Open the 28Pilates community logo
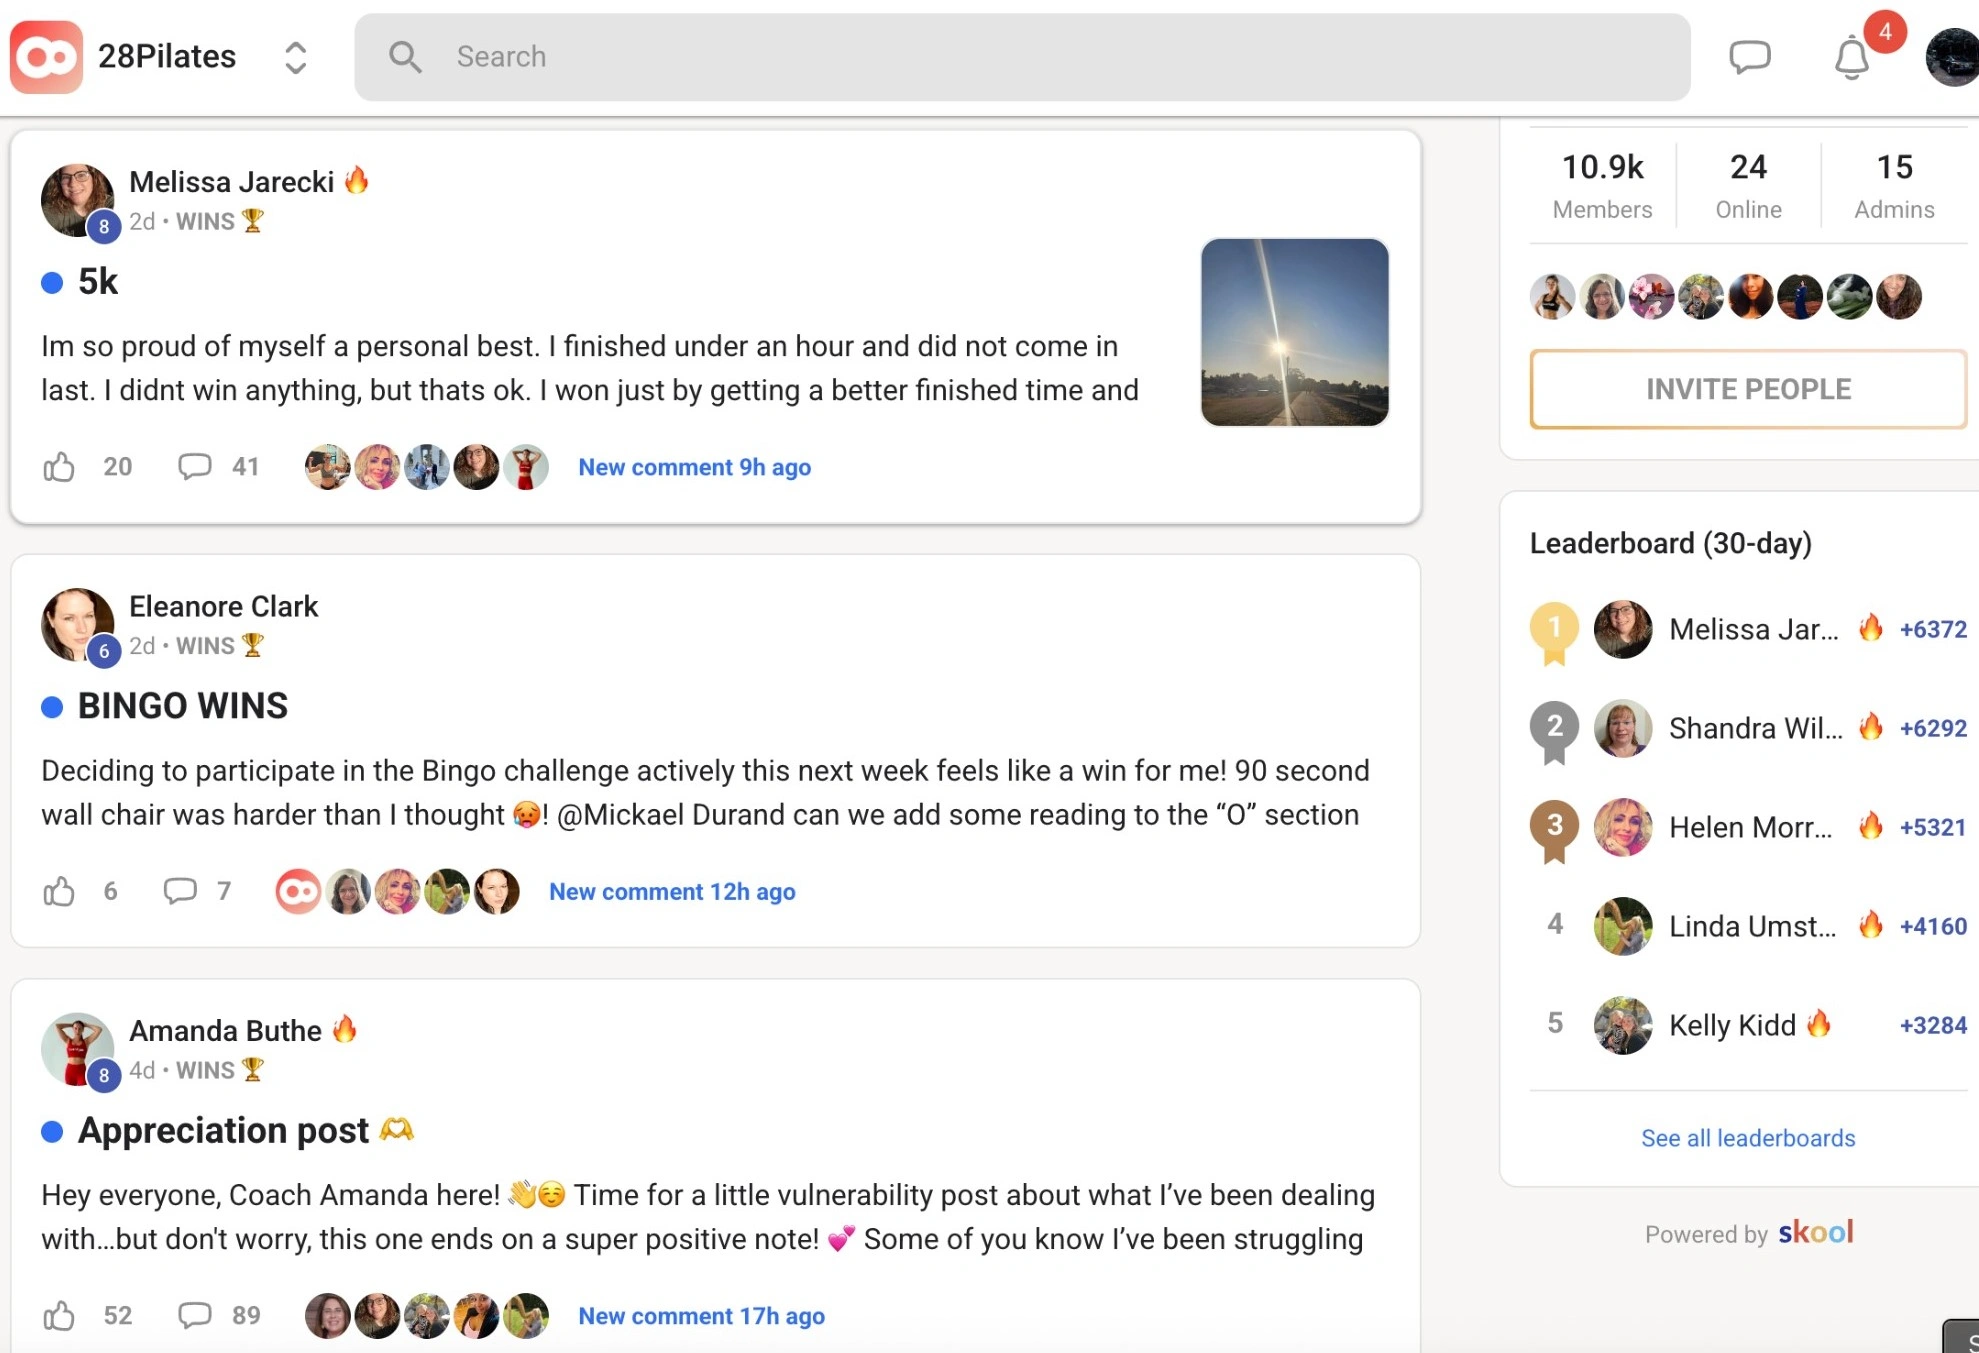1979x1353 pixels. [45, 56]
